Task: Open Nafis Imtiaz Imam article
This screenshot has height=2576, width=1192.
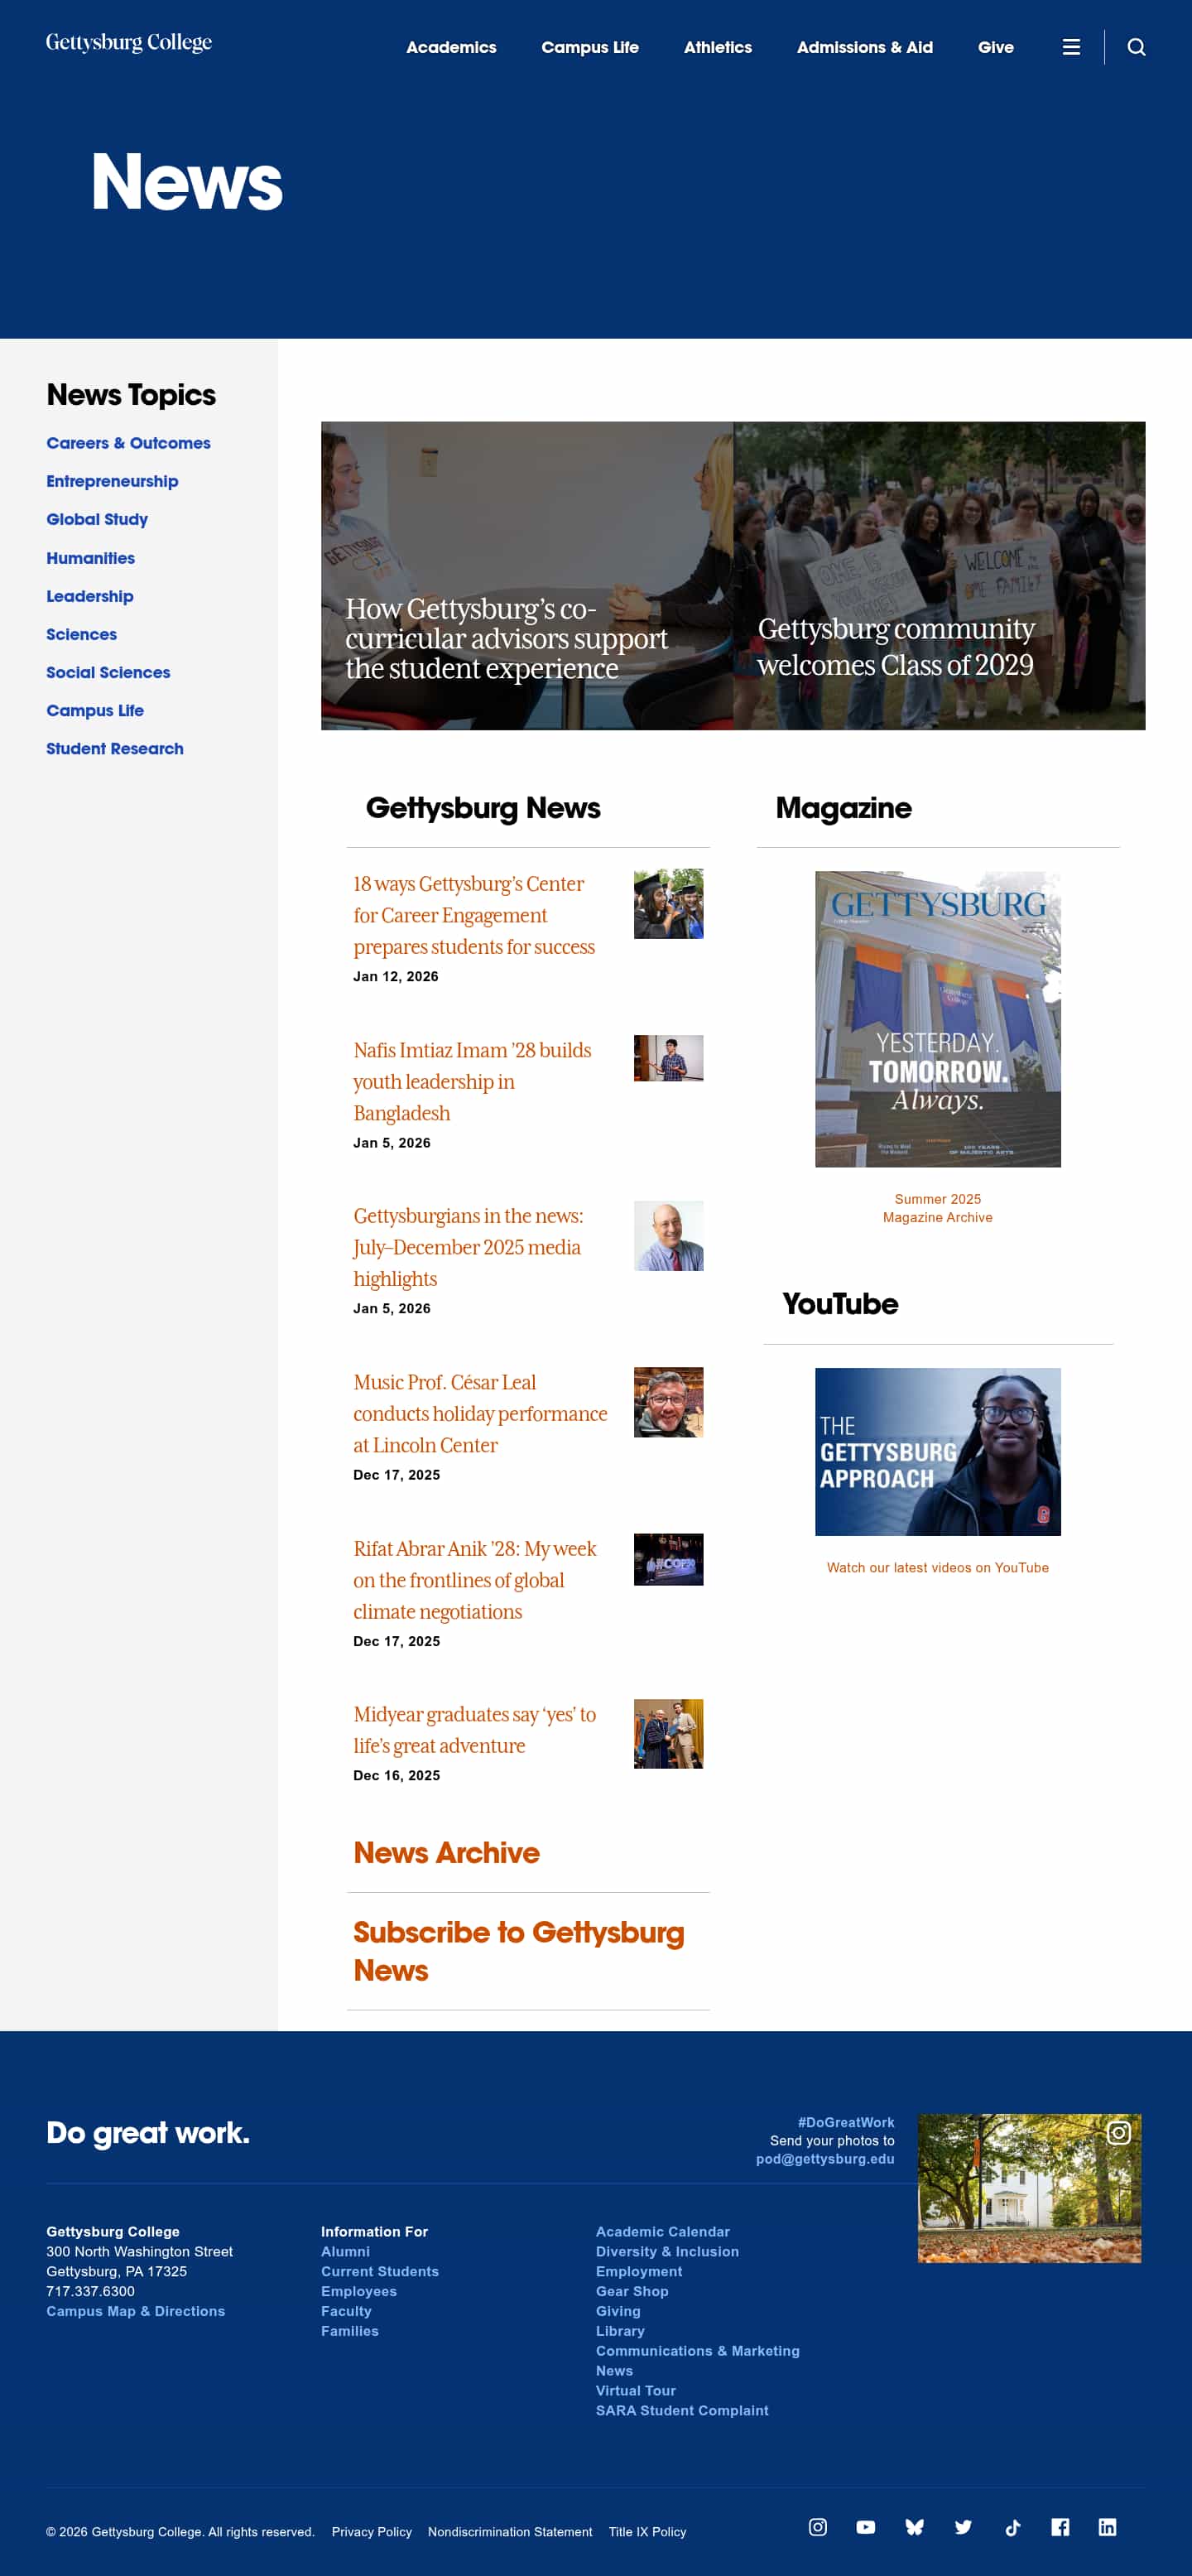Action: click(472, 1081)
